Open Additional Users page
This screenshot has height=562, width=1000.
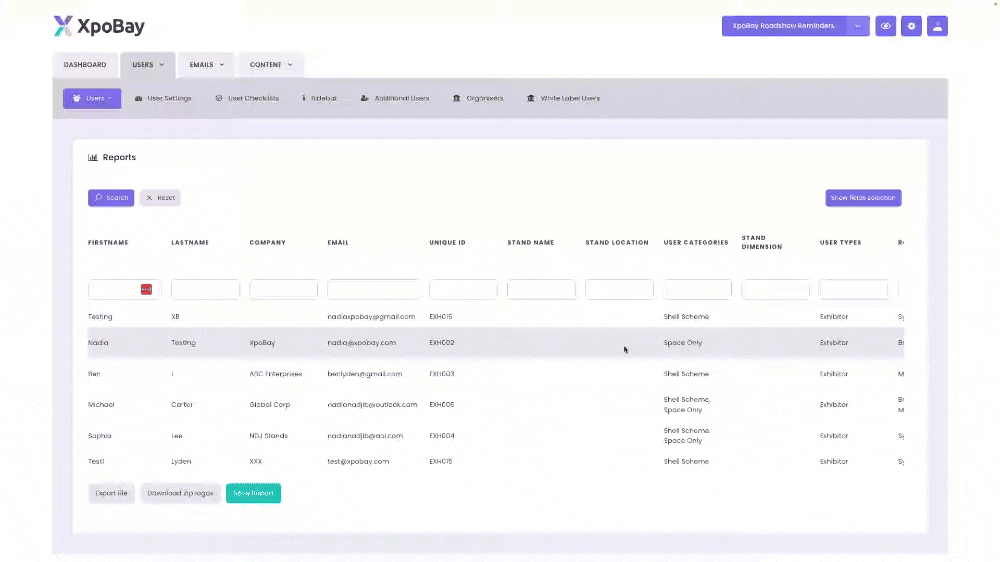pyautogui.click(x=395, y=98)
